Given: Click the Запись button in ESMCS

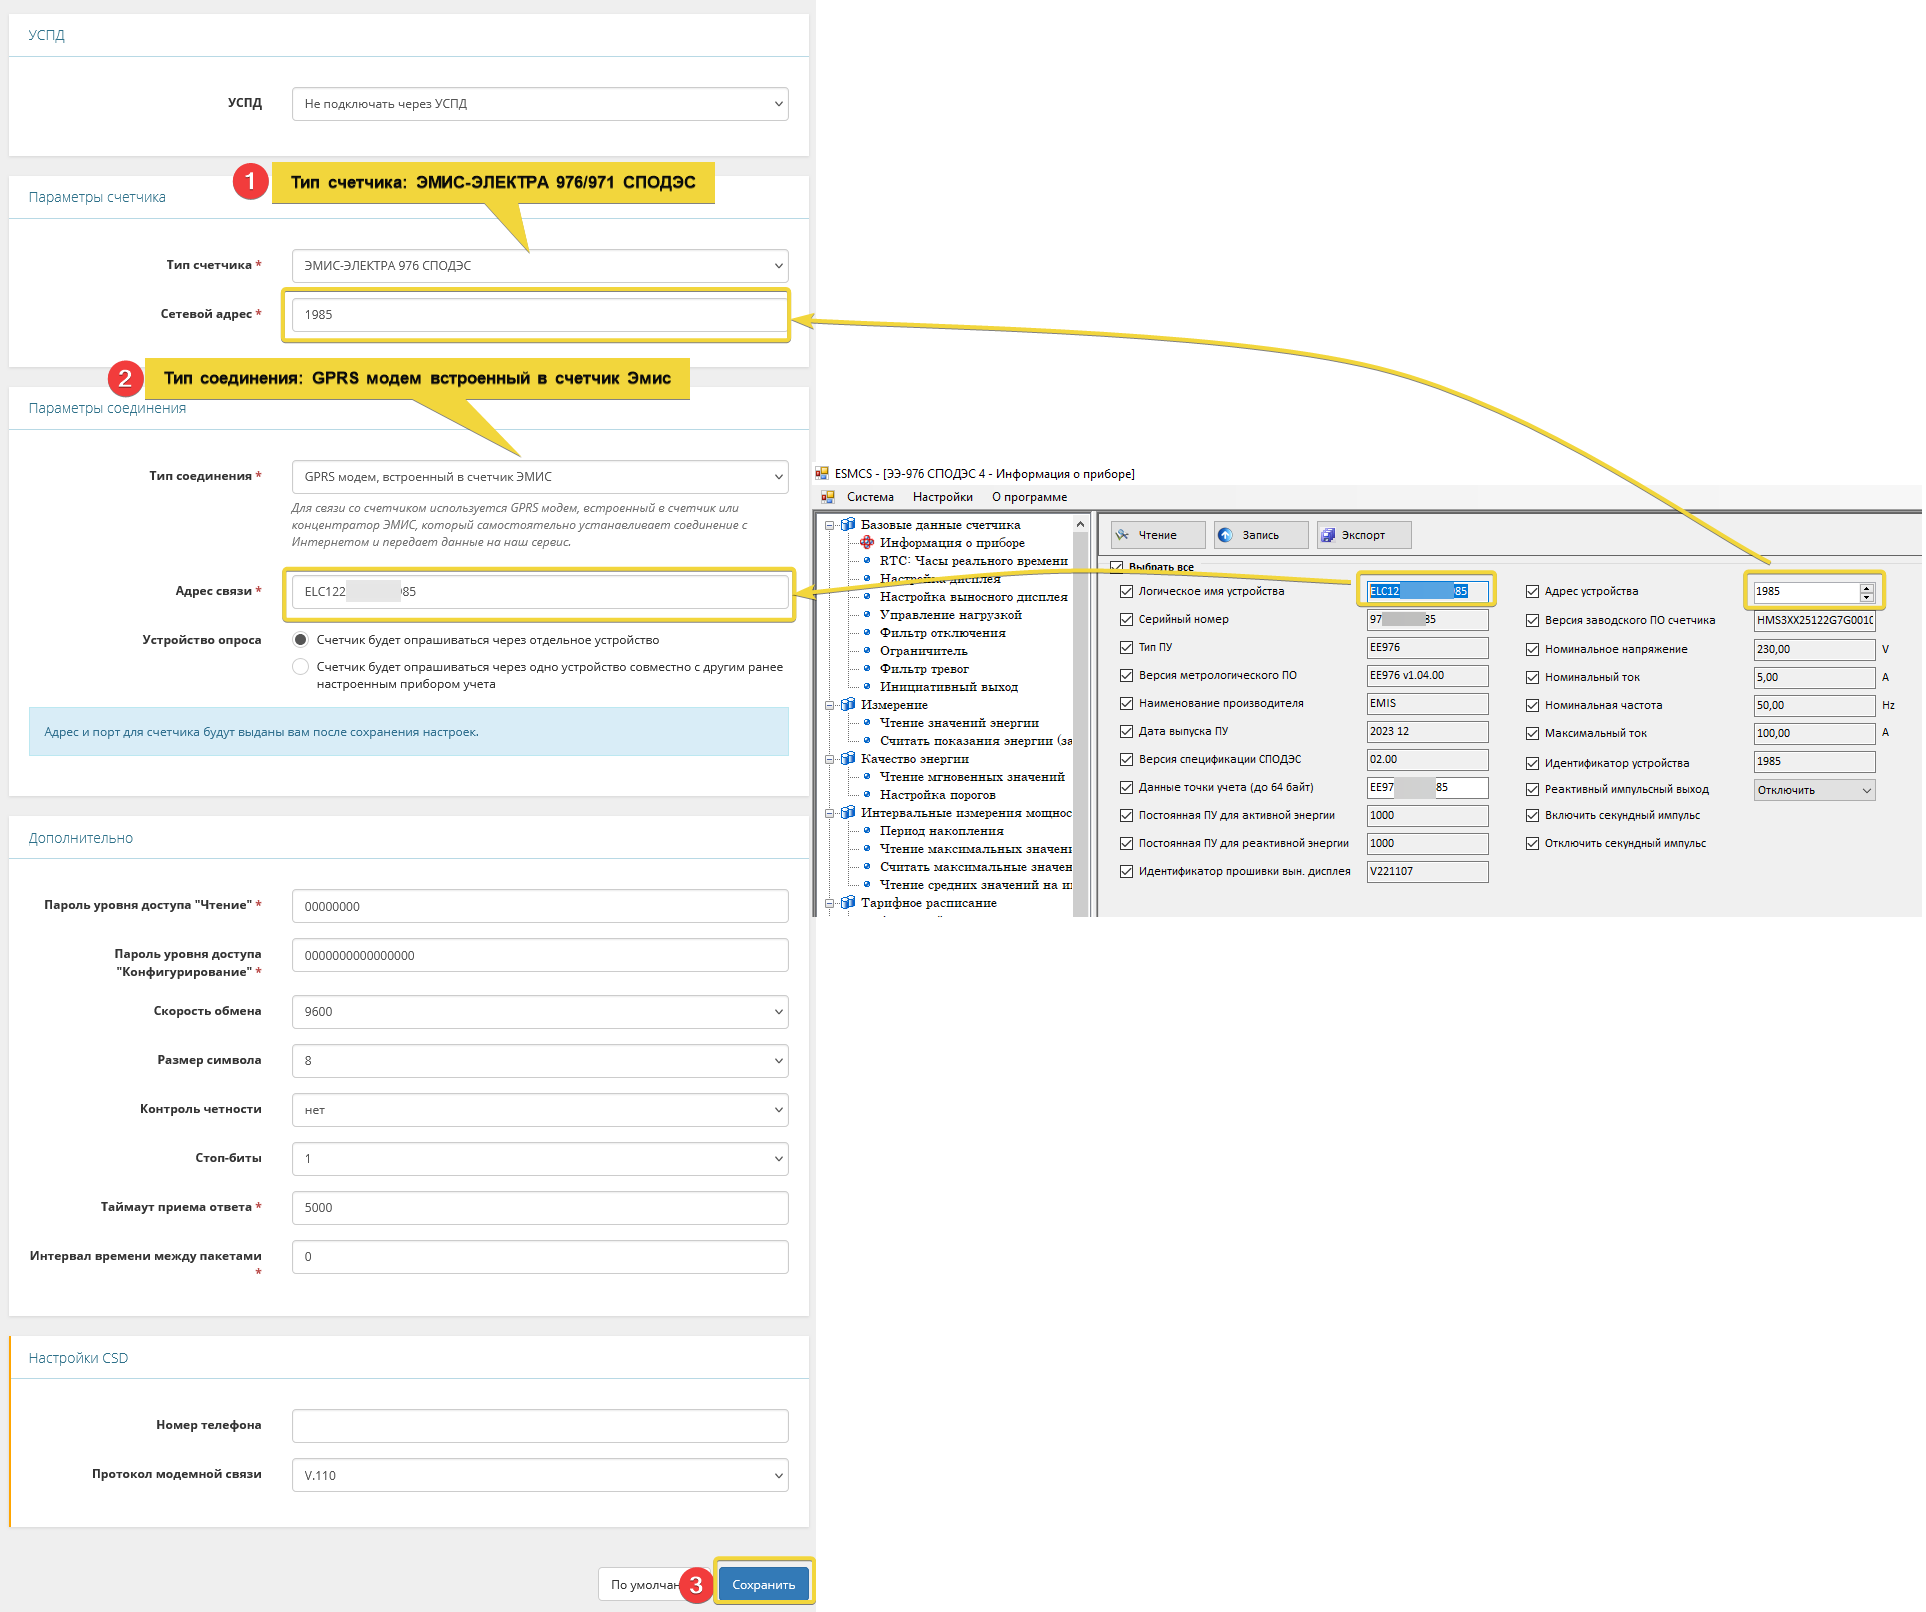Looking at the screenshot, I should (1261, 535).
